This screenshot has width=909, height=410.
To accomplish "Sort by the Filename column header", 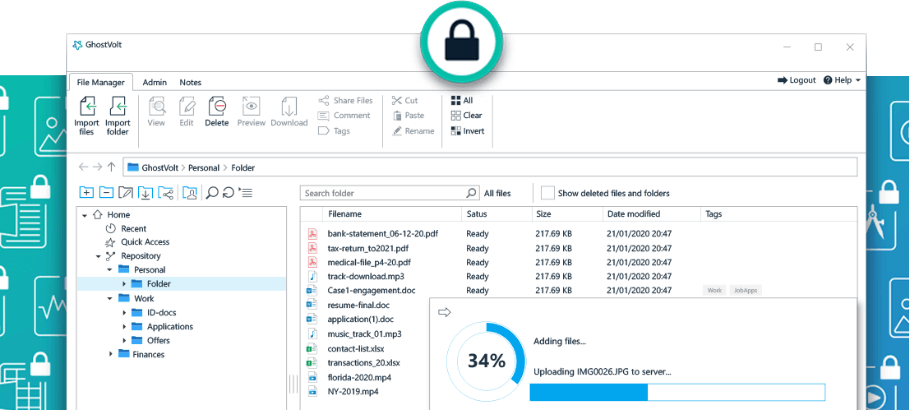I will coord(345,214).
